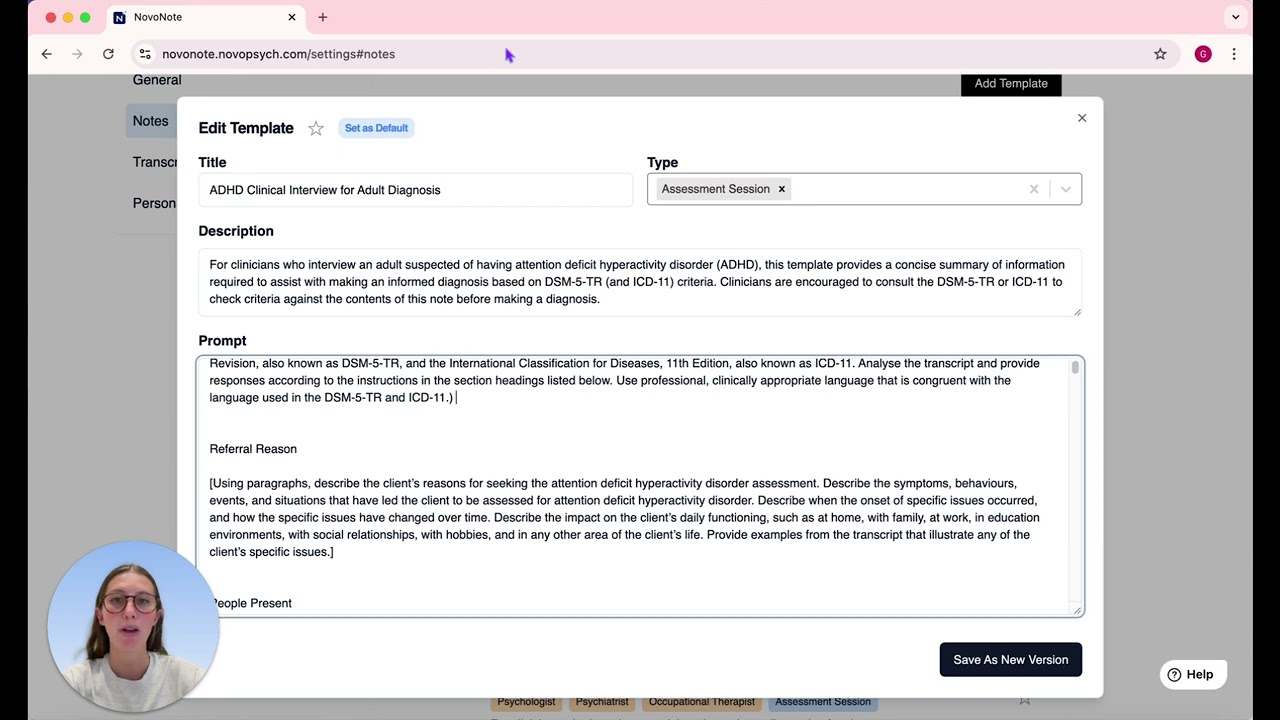Click the Psychiatrist tag below dialog

coord(602,702)
